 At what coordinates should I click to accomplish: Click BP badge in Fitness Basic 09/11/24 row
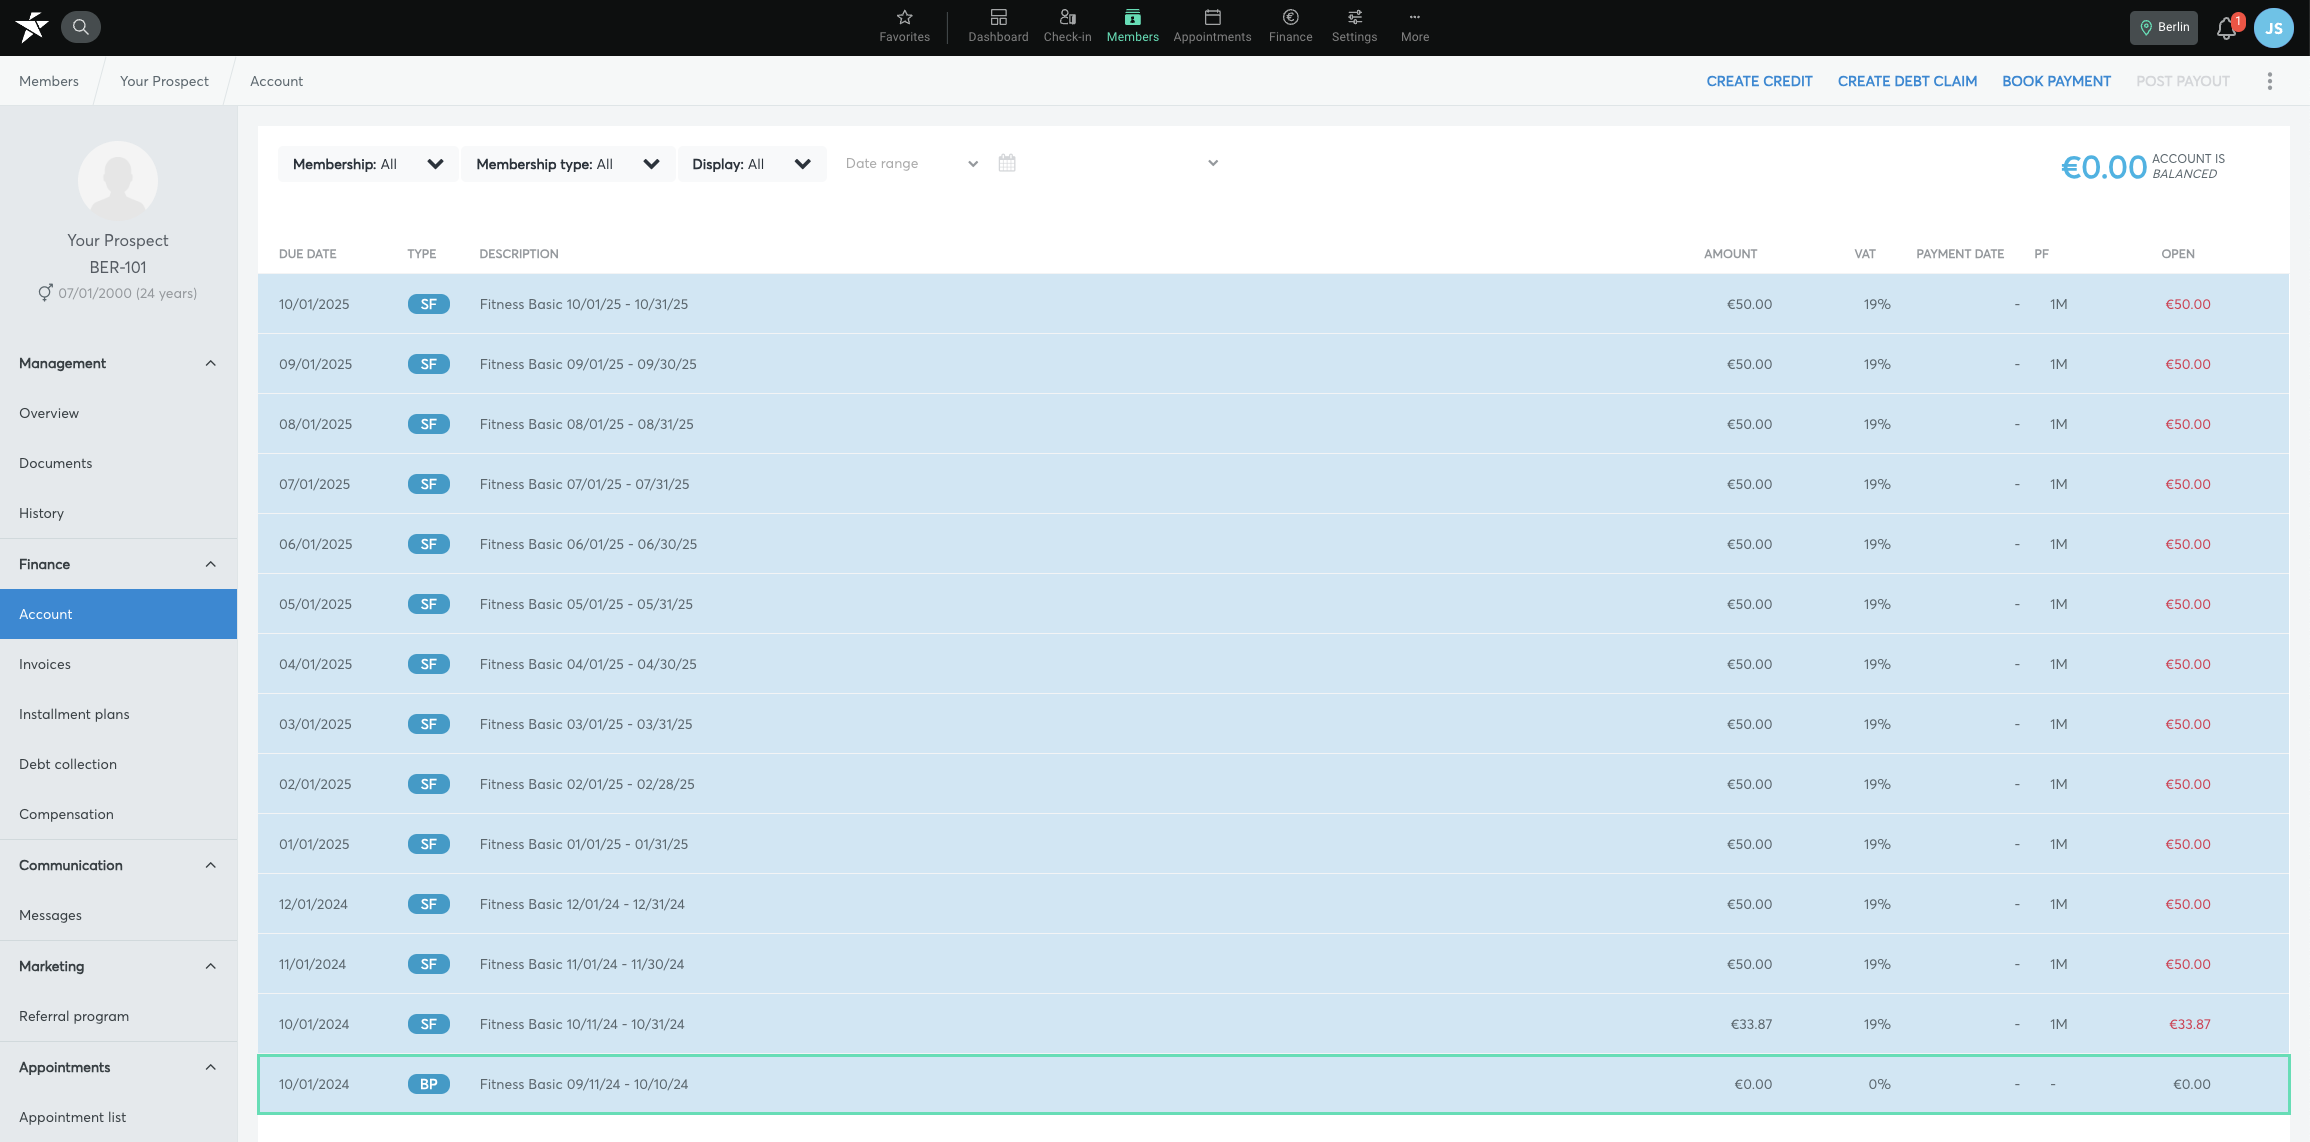coord(428,1084)
